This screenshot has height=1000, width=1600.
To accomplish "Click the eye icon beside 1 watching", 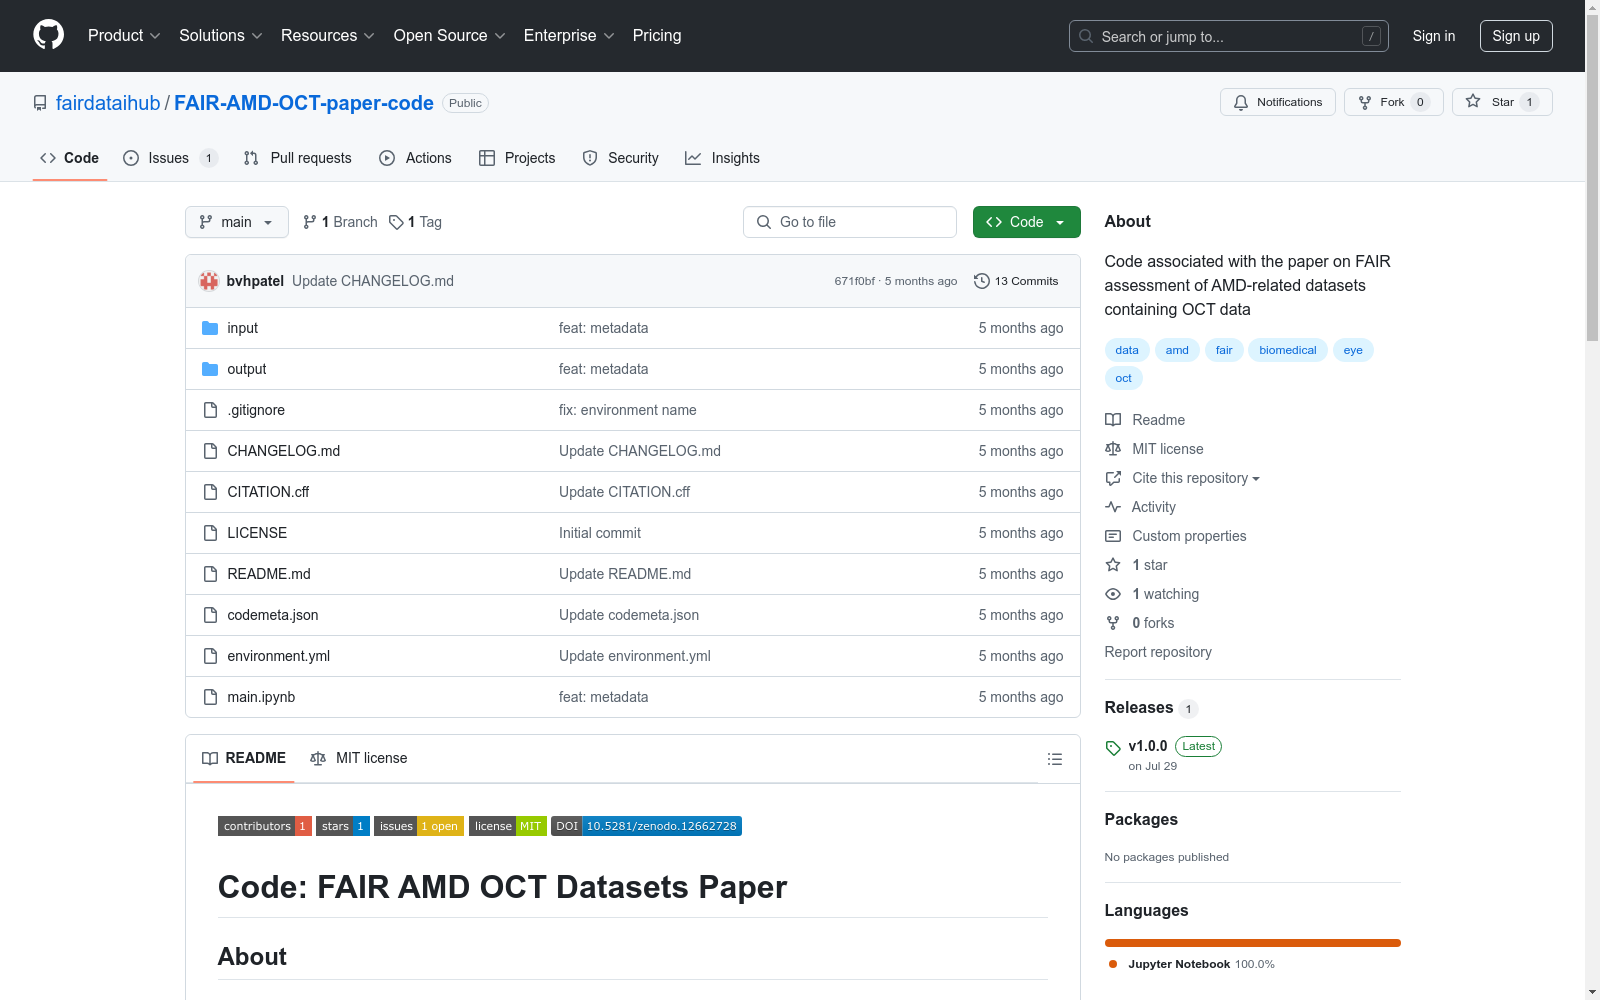I will (1112, 594).
